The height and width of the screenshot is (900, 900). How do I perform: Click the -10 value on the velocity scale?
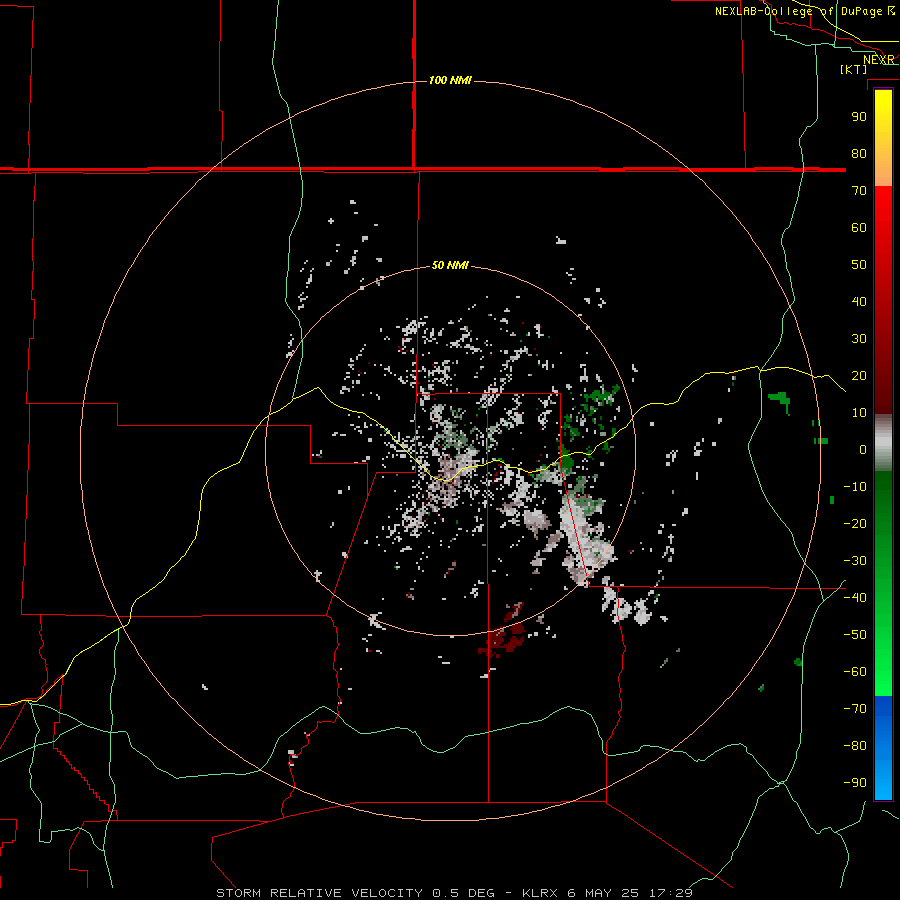tap(855, 487)
